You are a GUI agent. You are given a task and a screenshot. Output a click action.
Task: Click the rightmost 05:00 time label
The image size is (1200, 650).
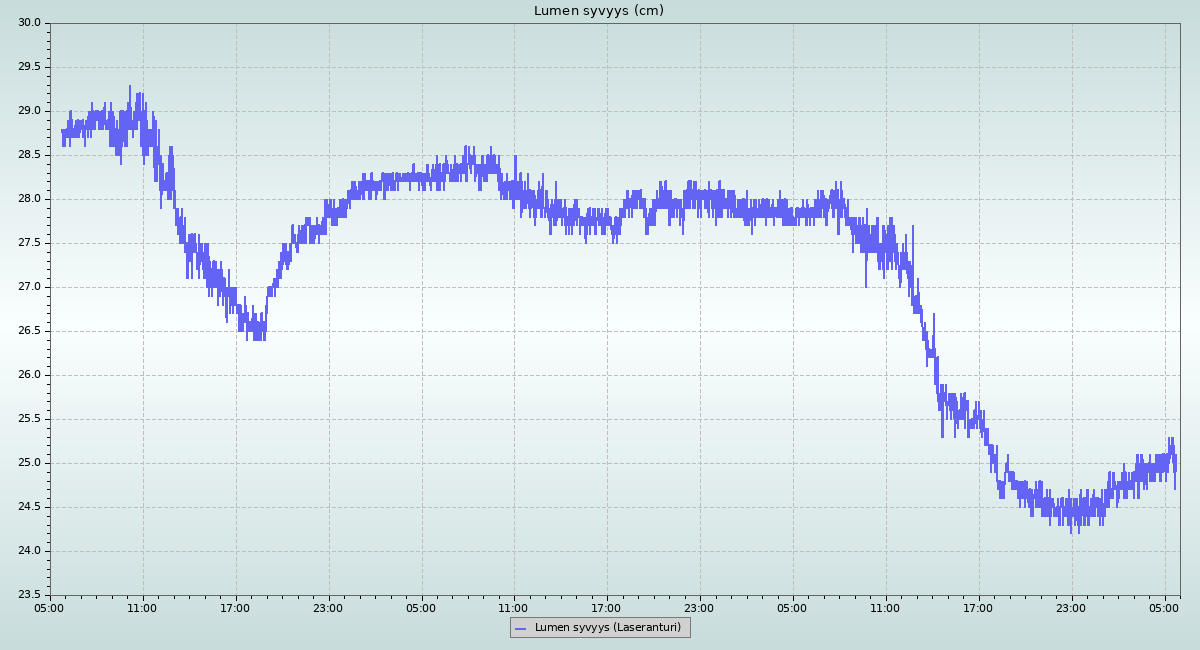[x=1165, y=608]
